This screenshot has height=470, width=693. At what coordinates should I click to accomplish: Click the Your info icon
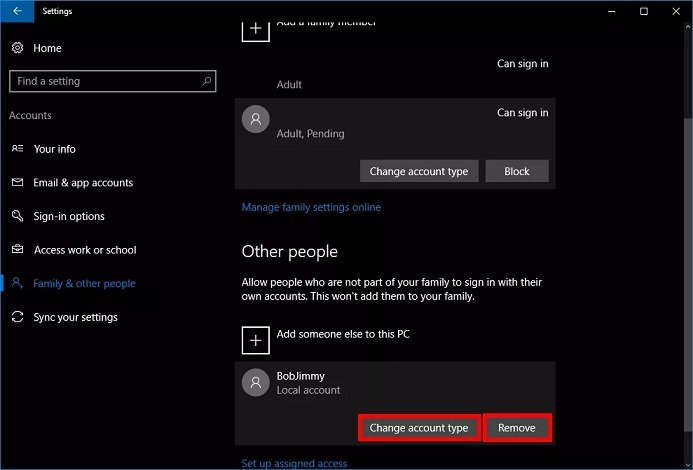coord(17,149)
